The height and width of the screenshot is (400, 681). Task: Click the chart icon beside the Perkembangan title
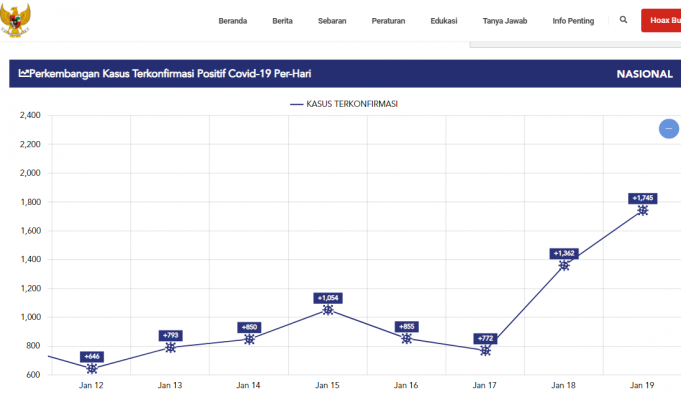click(24, 74)
